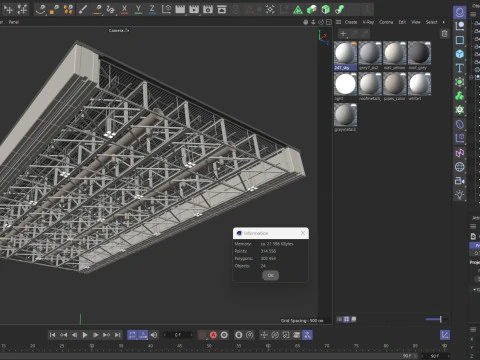Add new material with plus button
Image resolution: width=480 pixels, height=360 pixels.
coord(343,33)
